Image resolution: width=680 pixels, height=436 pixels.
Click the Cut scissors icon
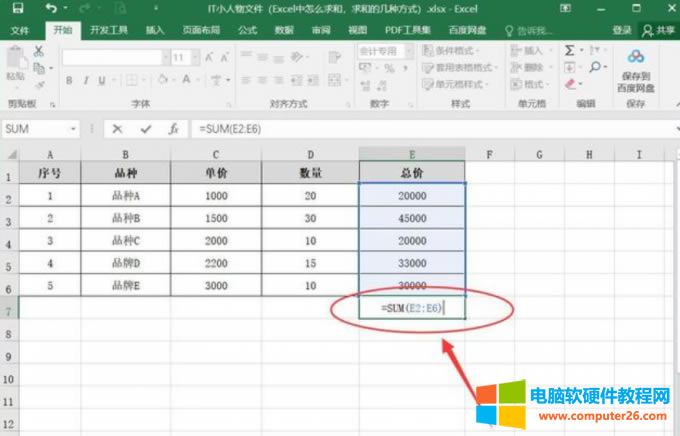[x=38, y=50]
